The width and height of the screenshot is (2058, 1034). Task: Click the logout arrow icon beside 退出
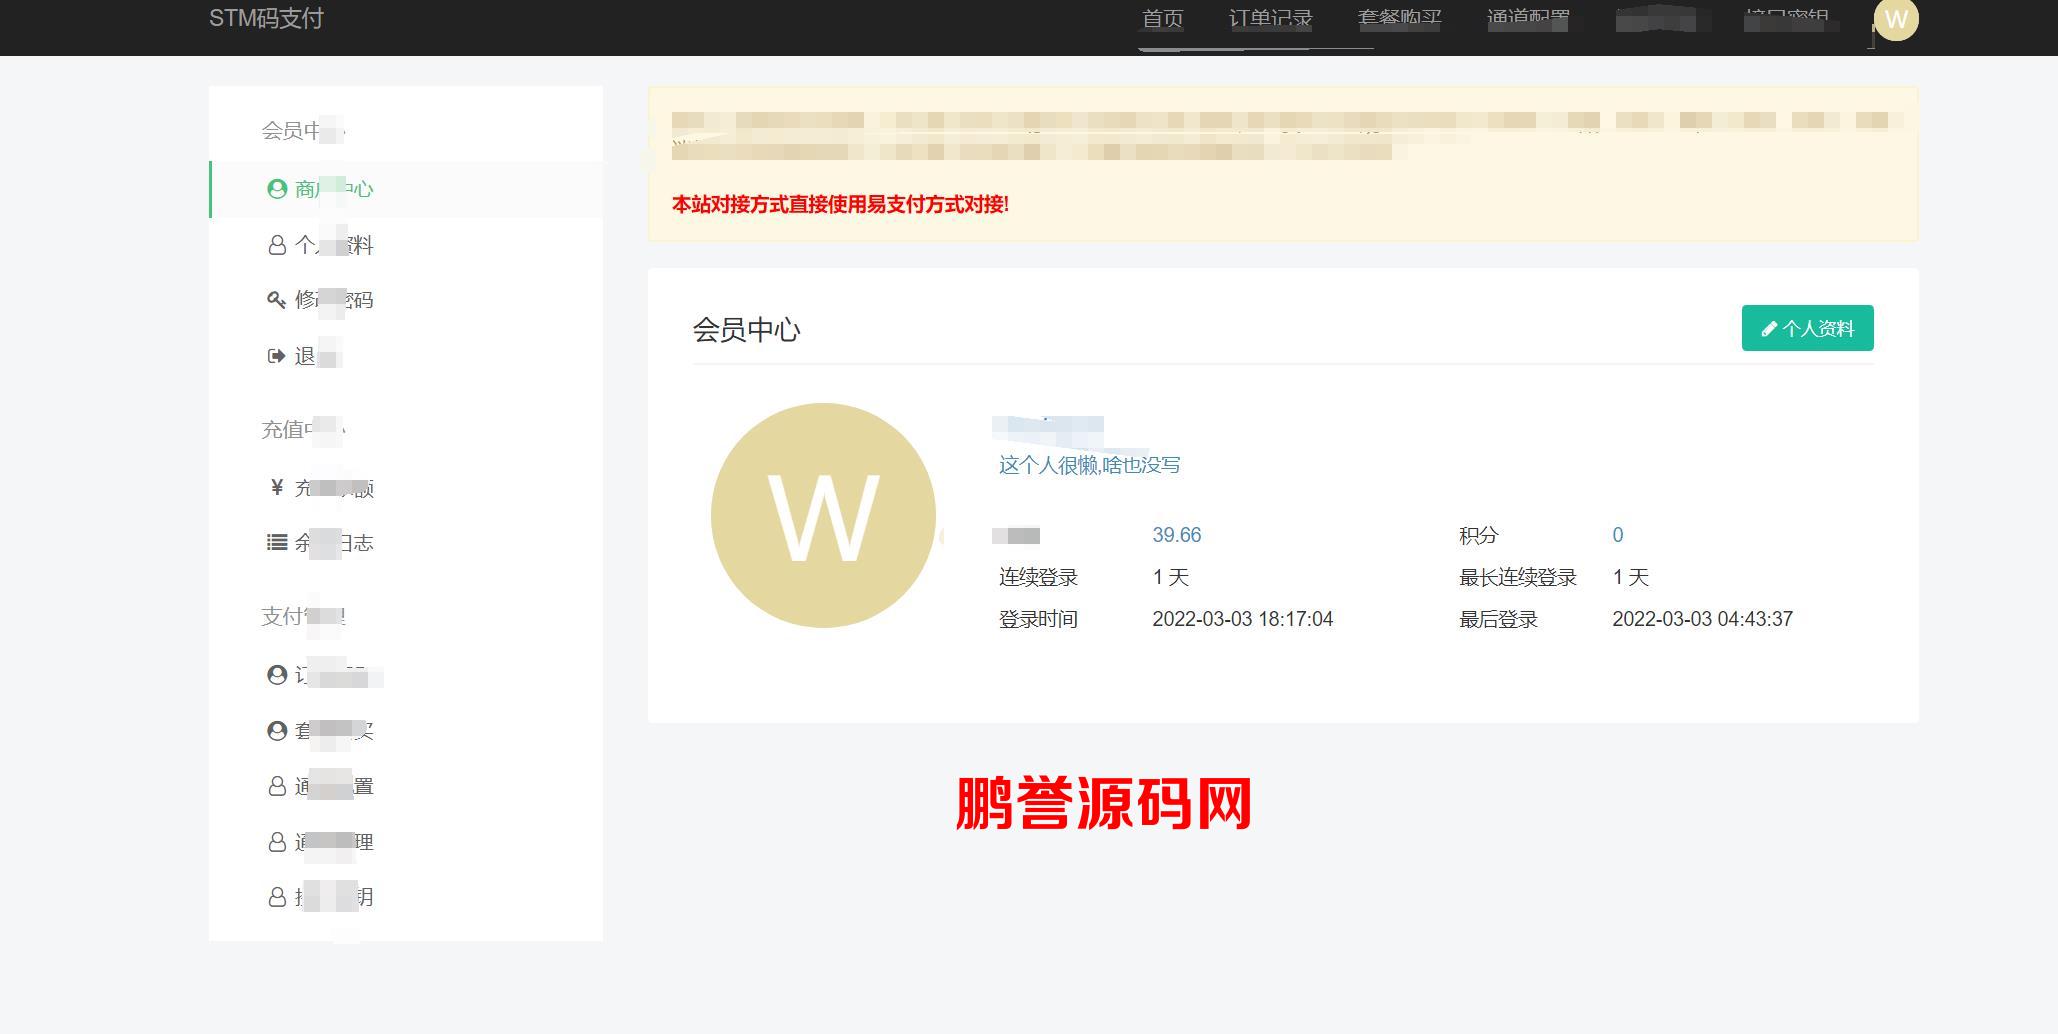tap(277, 356)
